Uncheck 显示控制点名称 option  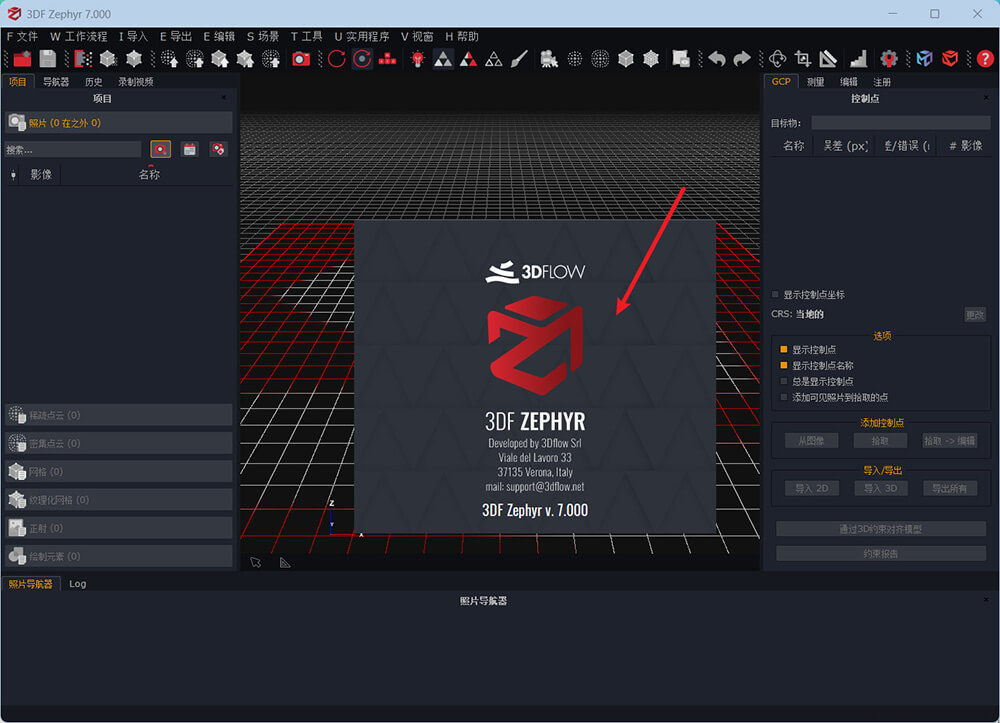[x=784, y=365]
